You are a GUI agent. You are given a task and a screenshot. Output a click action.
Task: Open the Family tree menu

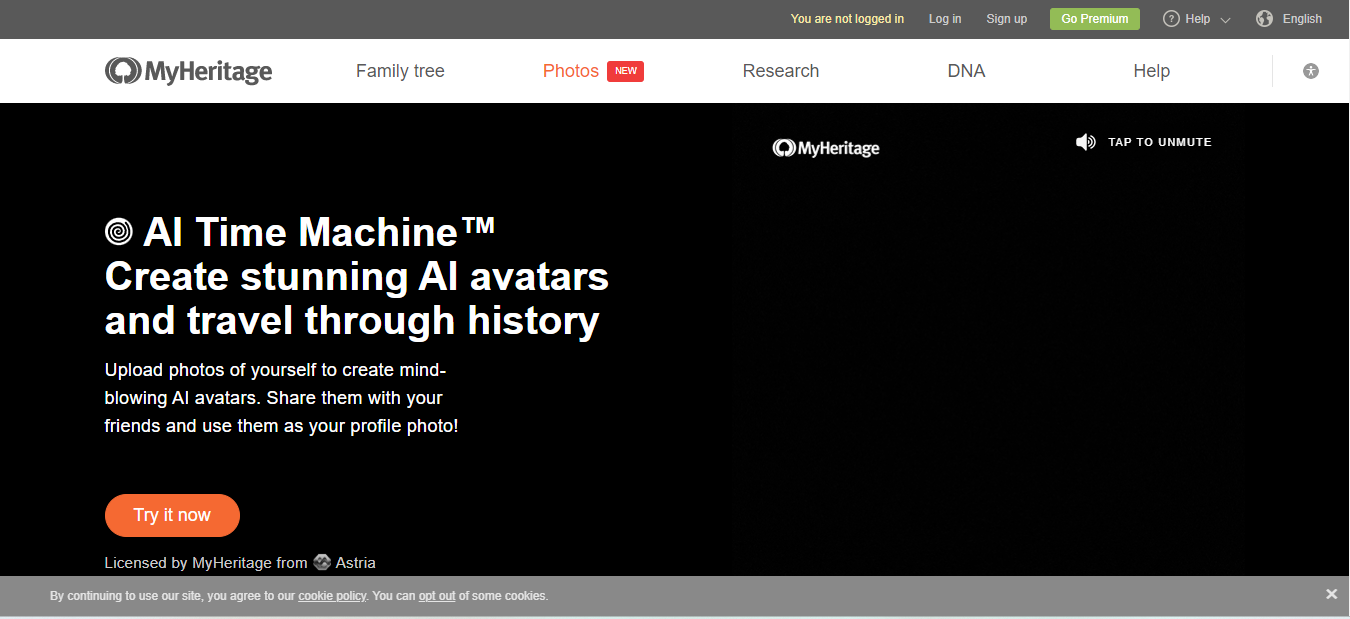coord(400,71)
